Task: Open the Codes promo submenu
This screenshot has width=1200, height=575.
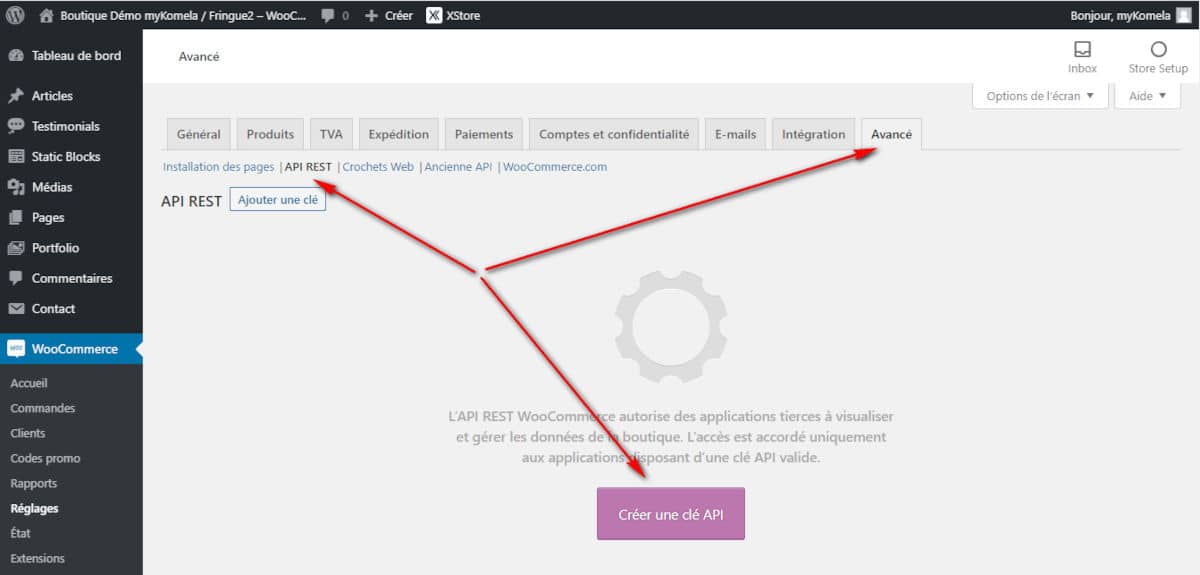Action: tap(45, 458)
